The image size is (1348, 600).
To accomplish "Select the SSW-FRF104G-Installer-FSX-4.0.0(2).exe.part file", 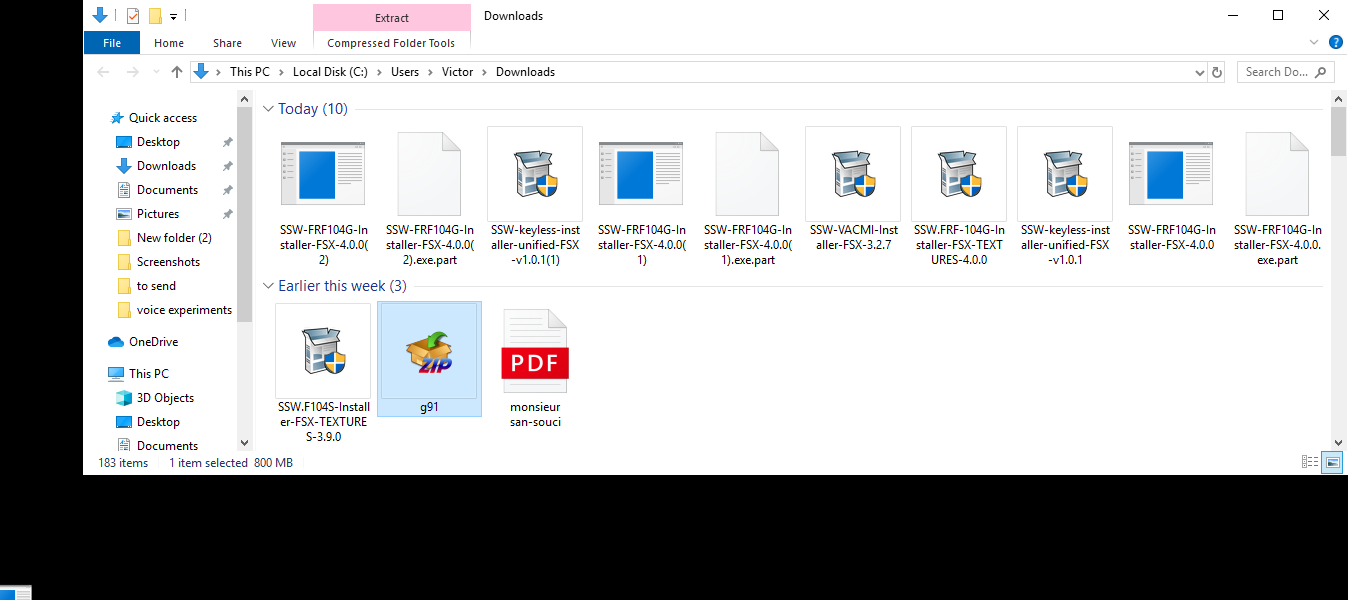I will (429, 198).
